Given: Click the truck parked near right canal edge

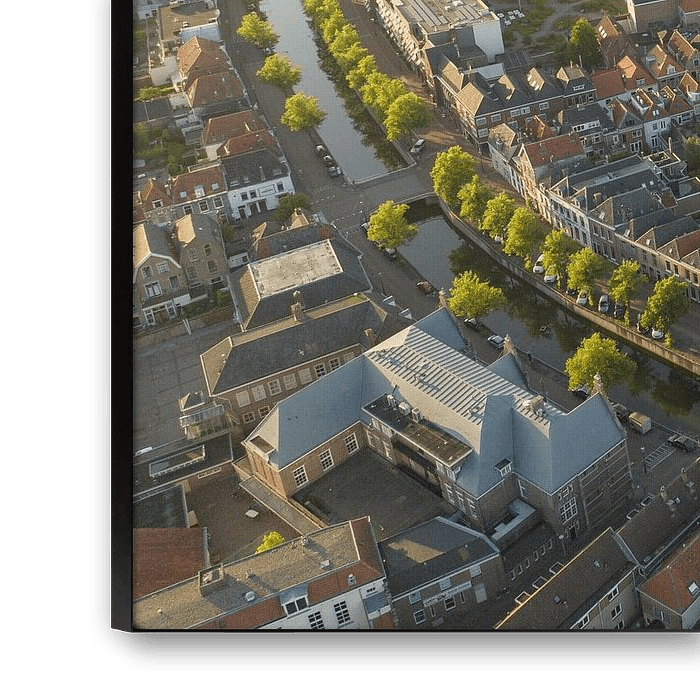Looking at the screenshot, I should pos(638,421).
